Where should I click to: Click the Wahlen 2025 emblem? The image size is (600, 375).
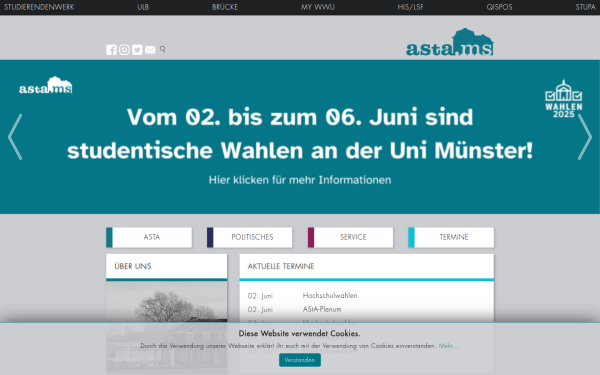[x=564, y=99]
